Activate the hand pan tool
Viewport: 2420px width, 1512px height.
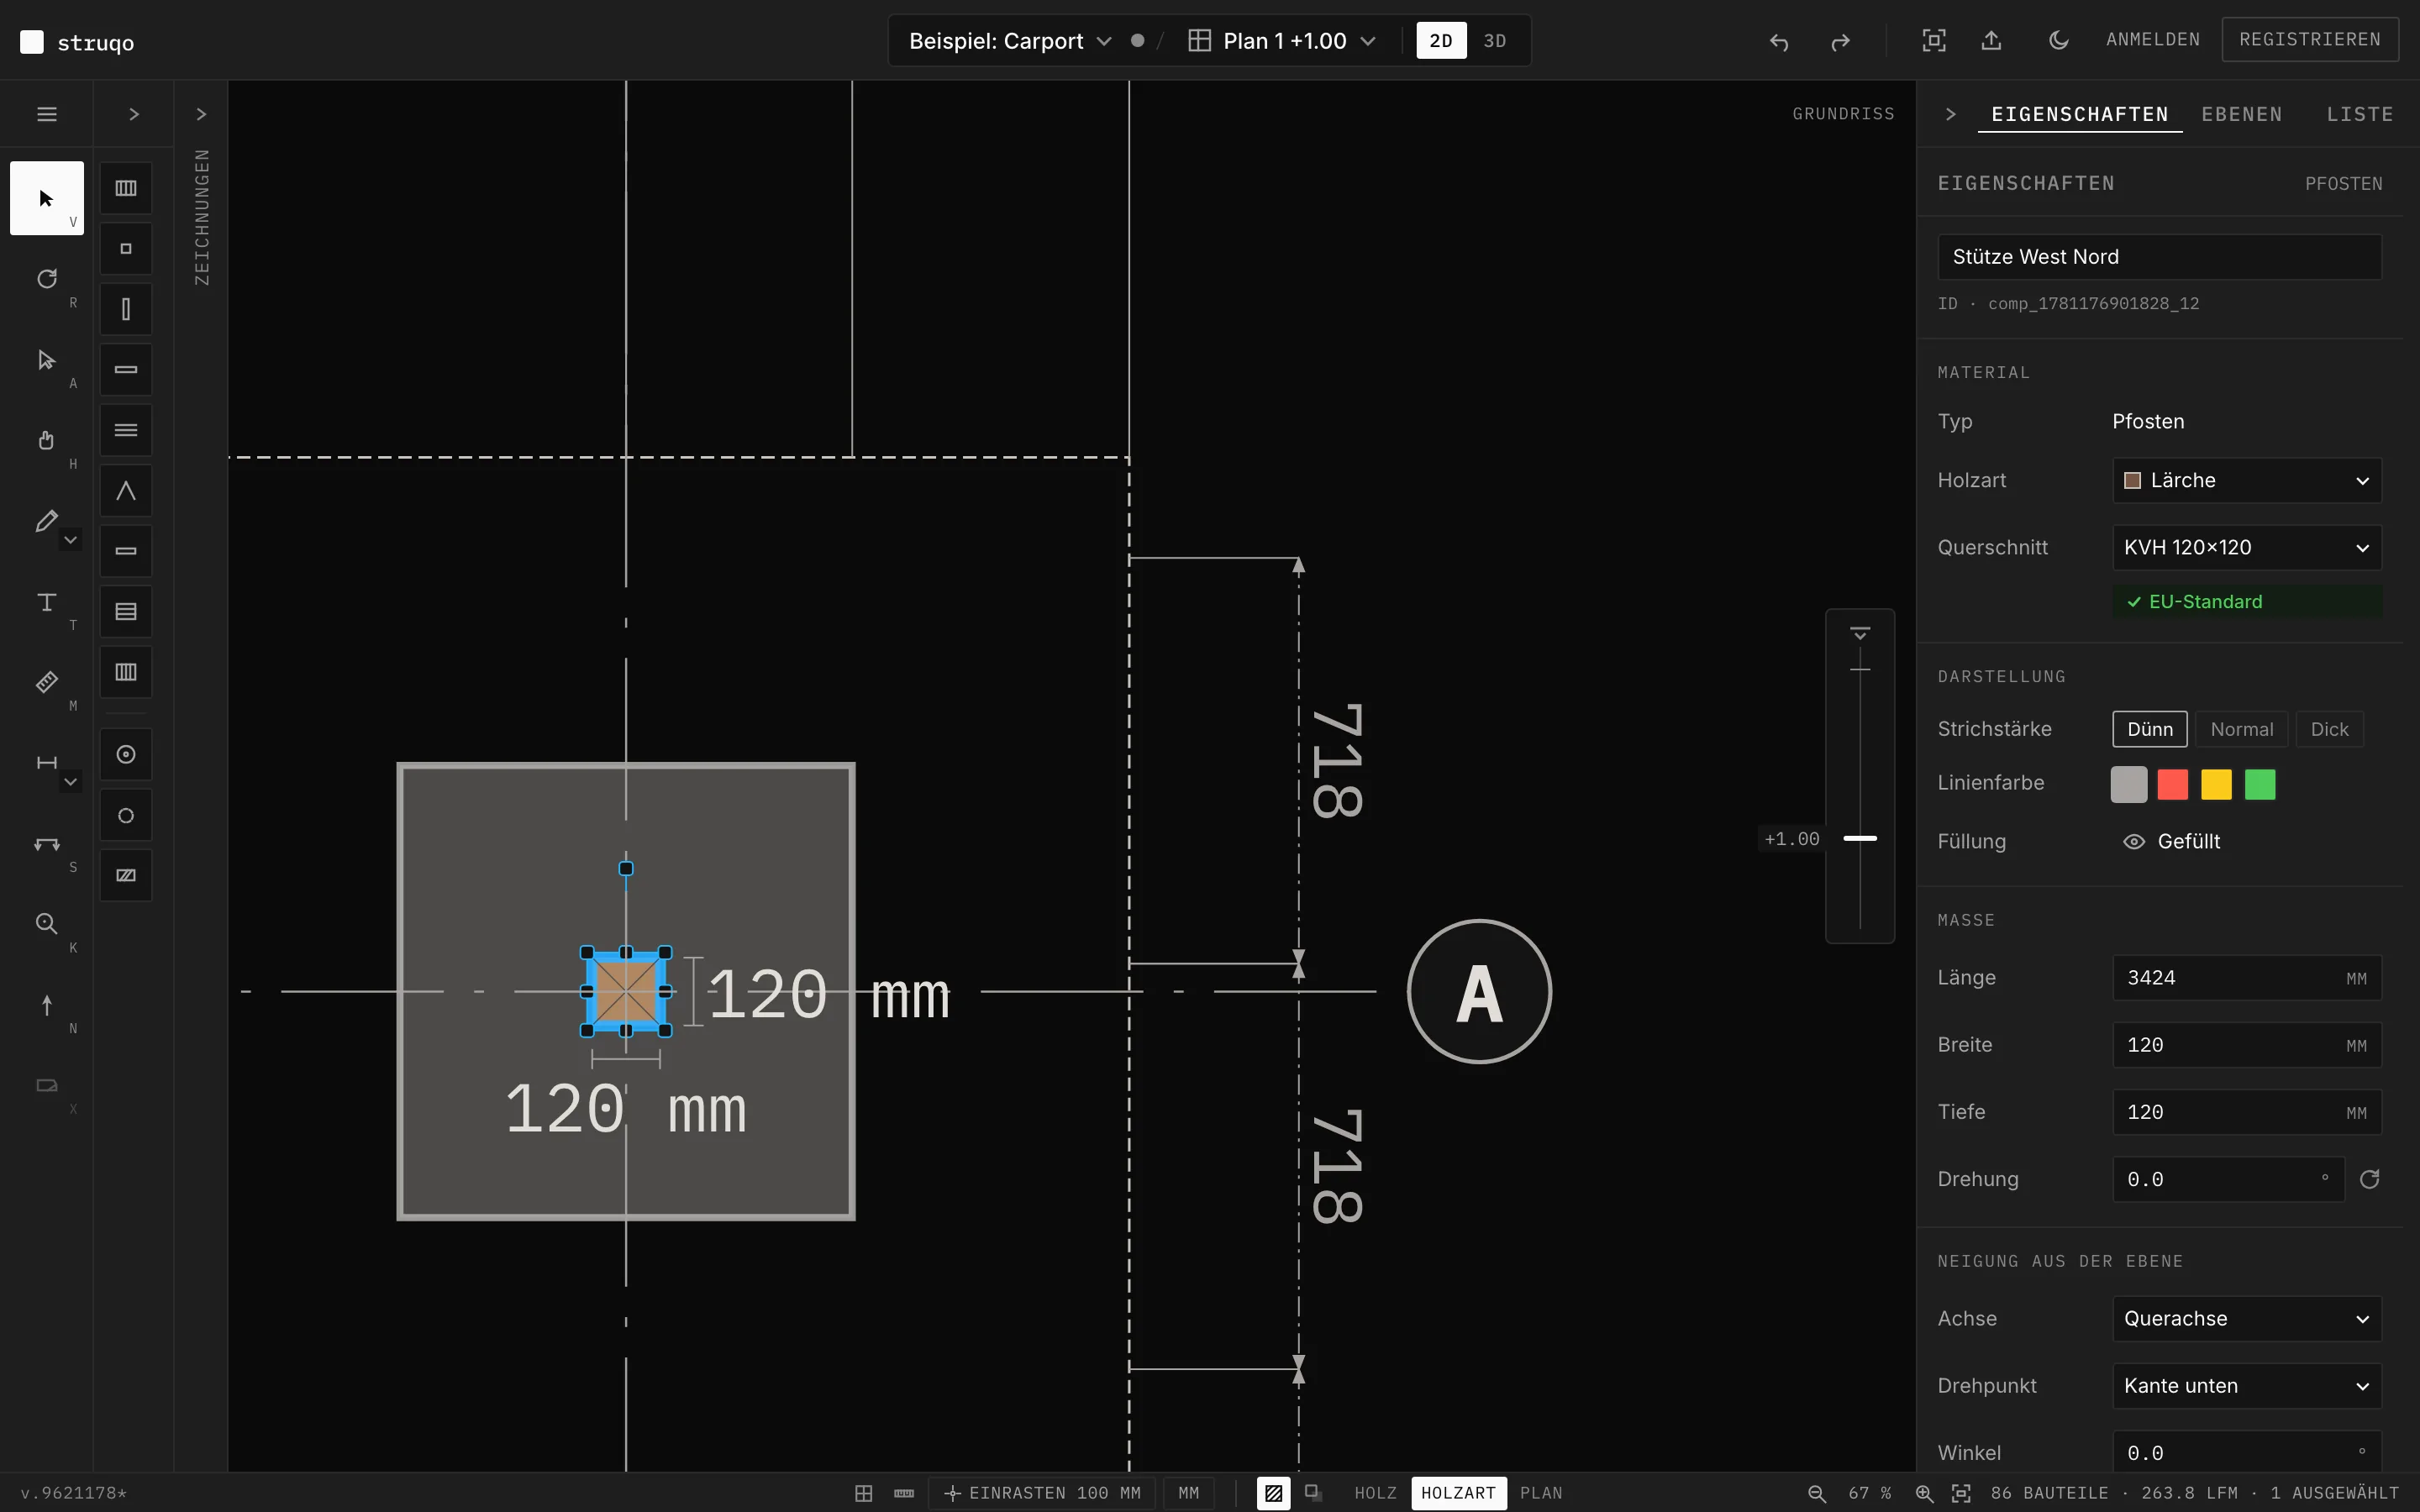[x=47, y=440]
